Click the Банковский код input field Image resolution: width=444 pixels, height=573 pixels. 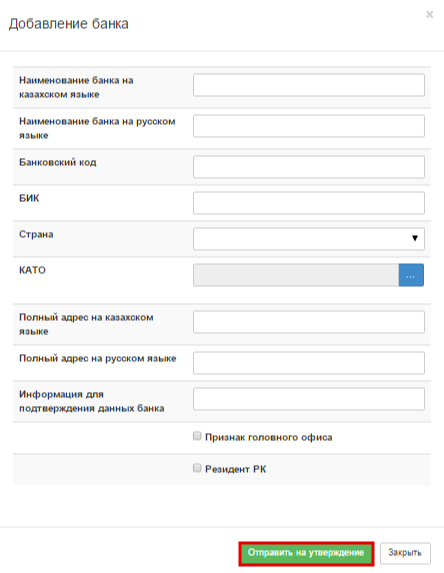point(309,167)
